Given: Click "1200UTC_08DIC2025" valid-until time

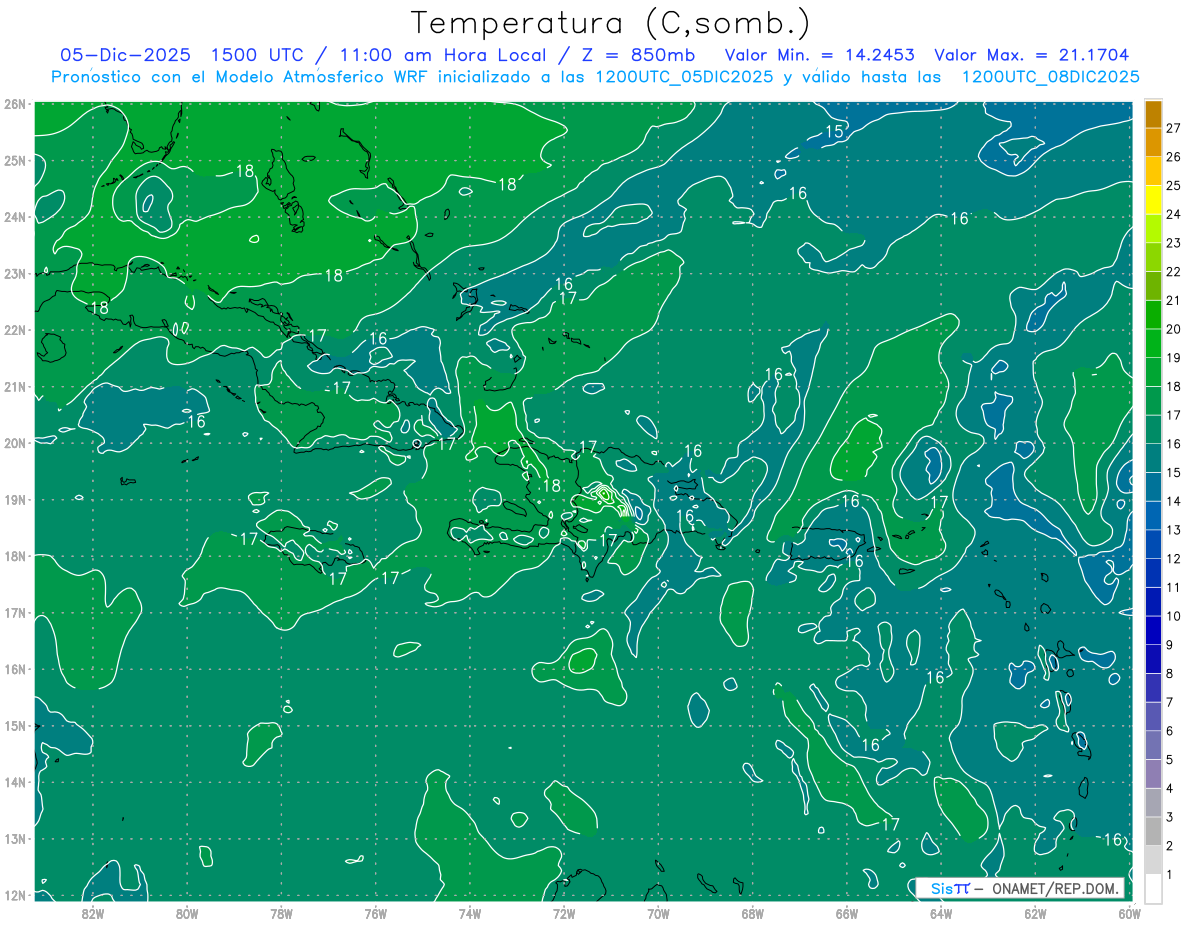Looking at the screenshot, I should [x=1050, y=77].
